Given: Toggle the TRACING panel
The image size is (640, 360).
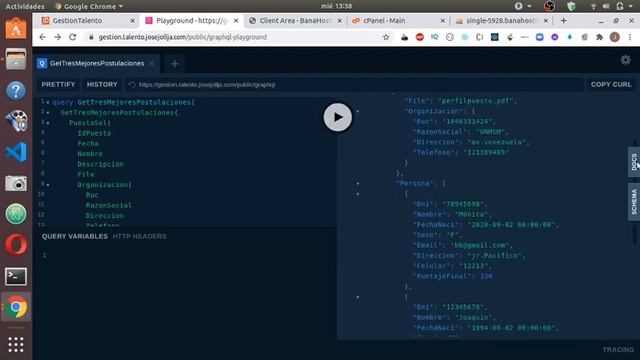Looking at the screenshot, I should [x=618, y=350].
